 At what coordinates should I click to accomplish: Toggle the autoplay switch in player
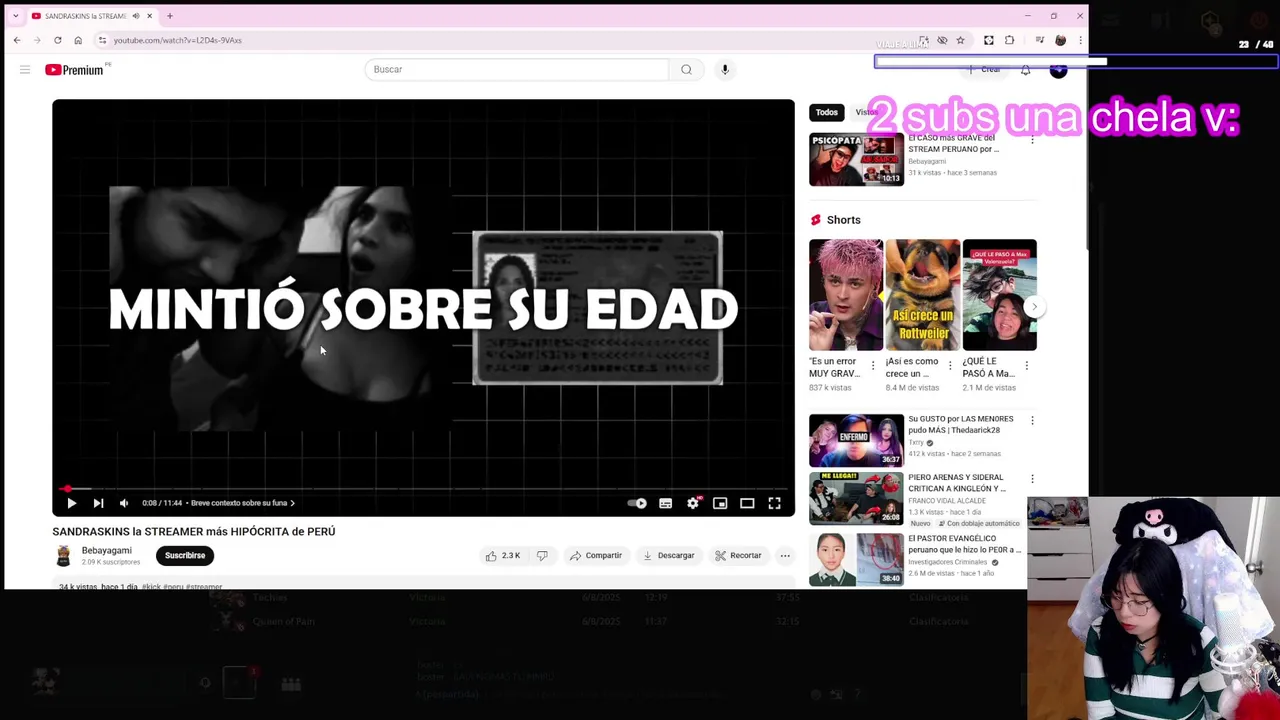[x=637, y=503]
